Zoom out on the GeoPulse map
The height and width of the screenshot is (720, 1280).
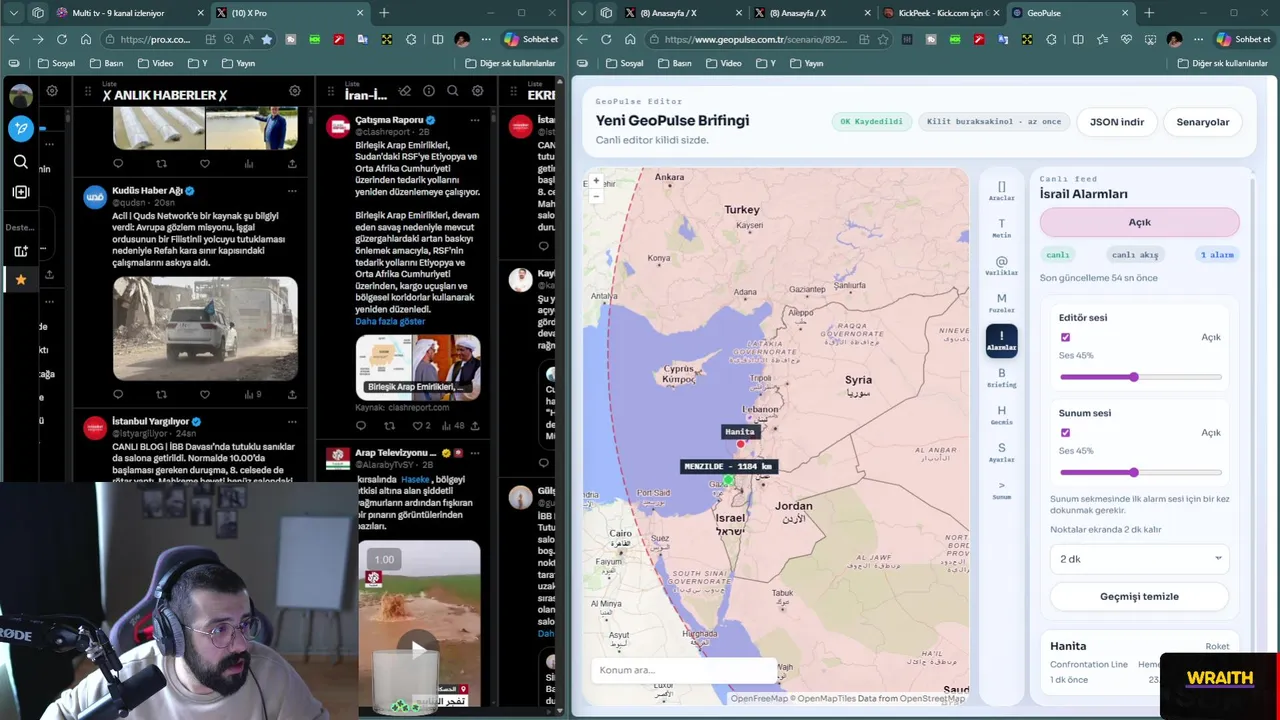click(596, 196)
